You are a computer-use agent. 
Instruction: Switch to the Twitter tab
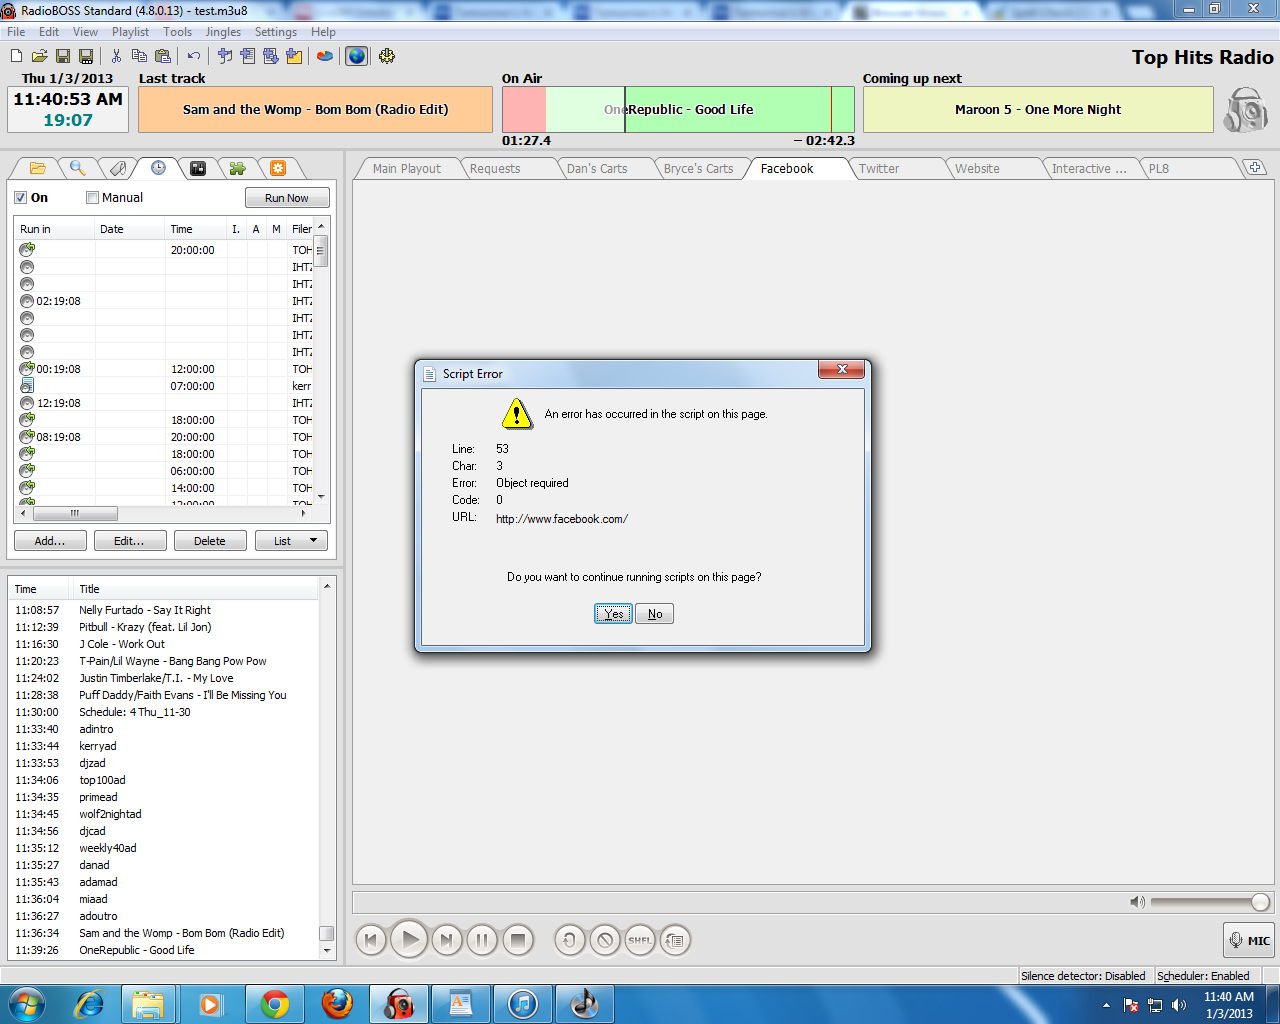pos(879,169)
